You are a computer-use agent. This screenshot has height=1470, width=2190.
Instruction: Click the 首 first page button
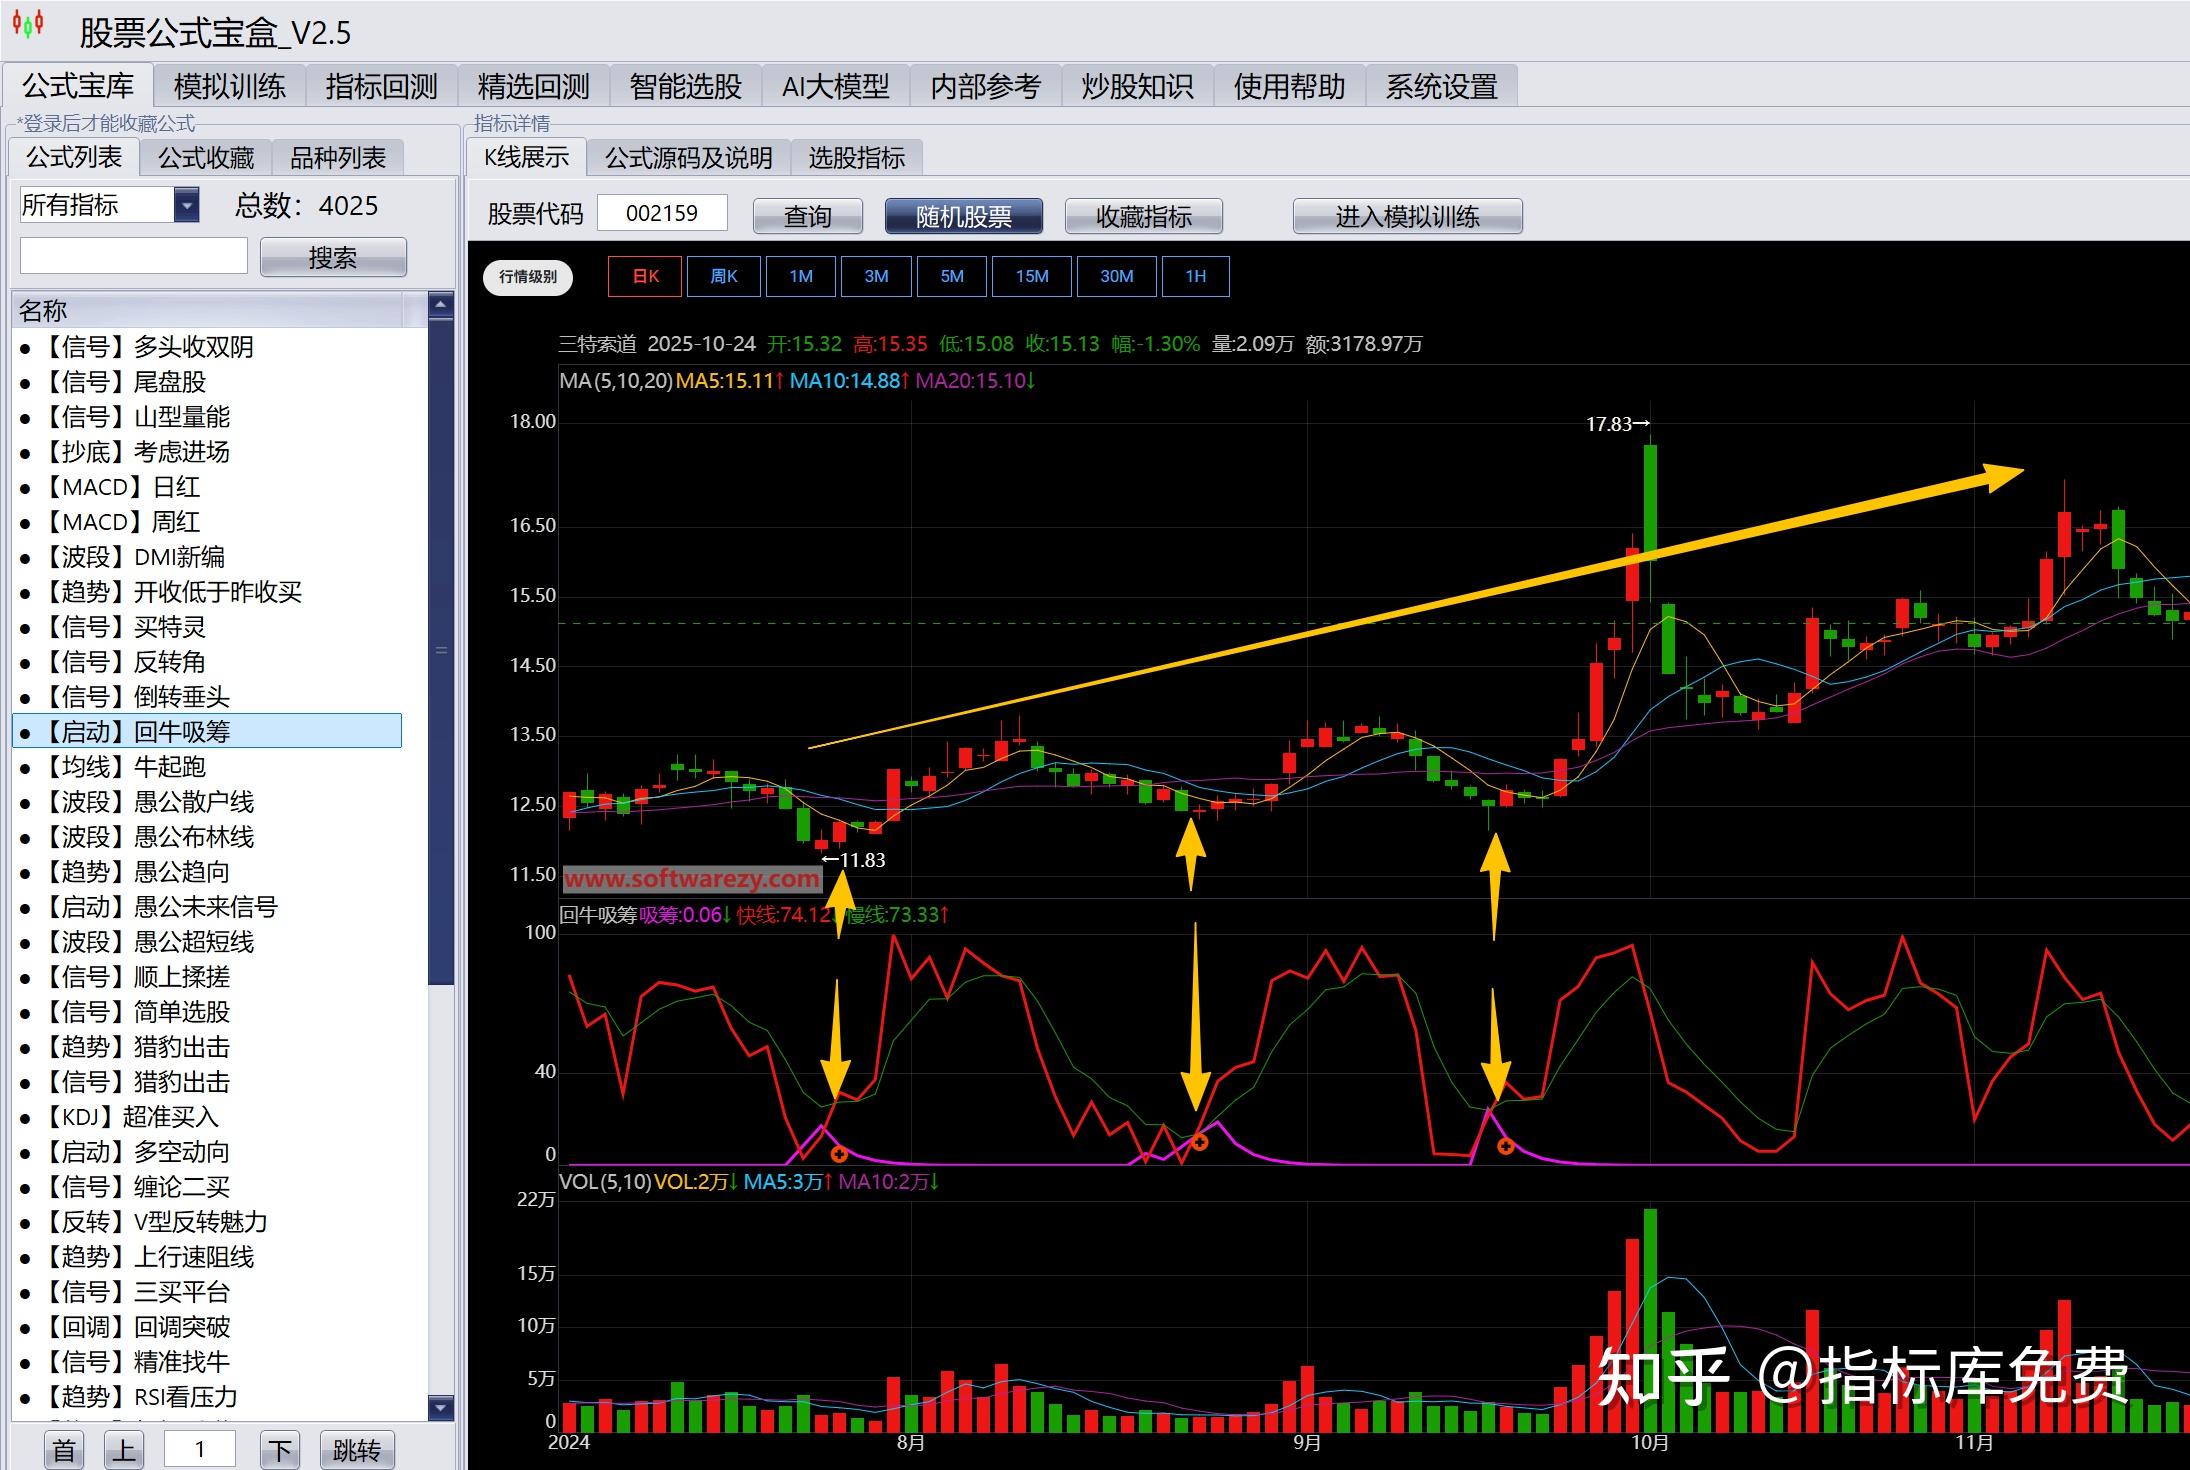(x=64, y=1450)
